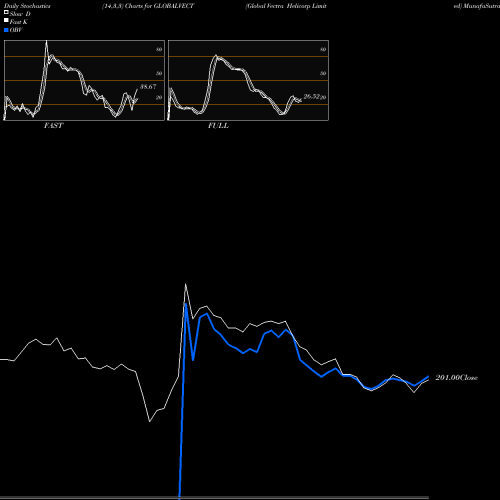Click the 50 level label in FULL chart
500x500 pixels.
click(x=323, y=73)
